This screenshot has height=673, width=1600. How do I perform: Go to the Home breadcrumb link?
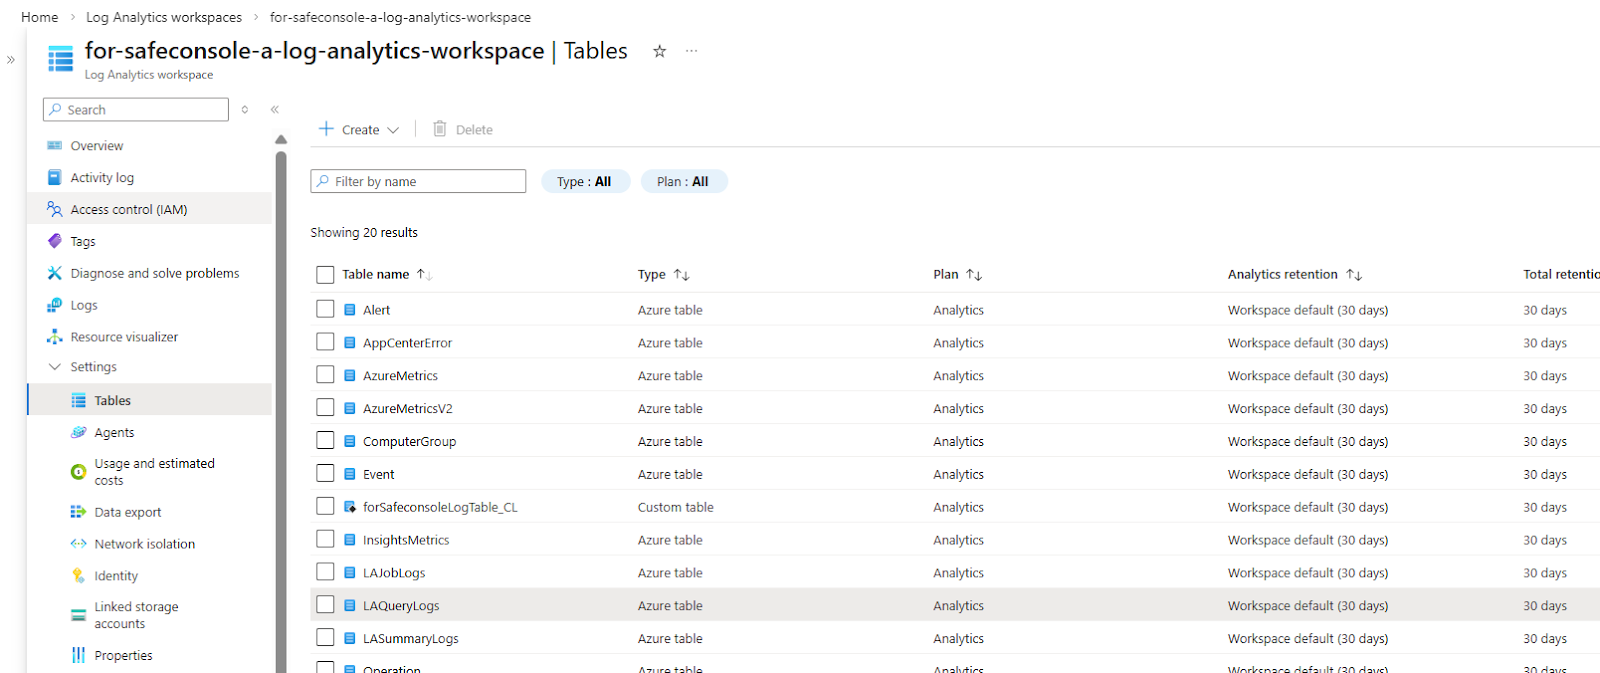(40, 17)
